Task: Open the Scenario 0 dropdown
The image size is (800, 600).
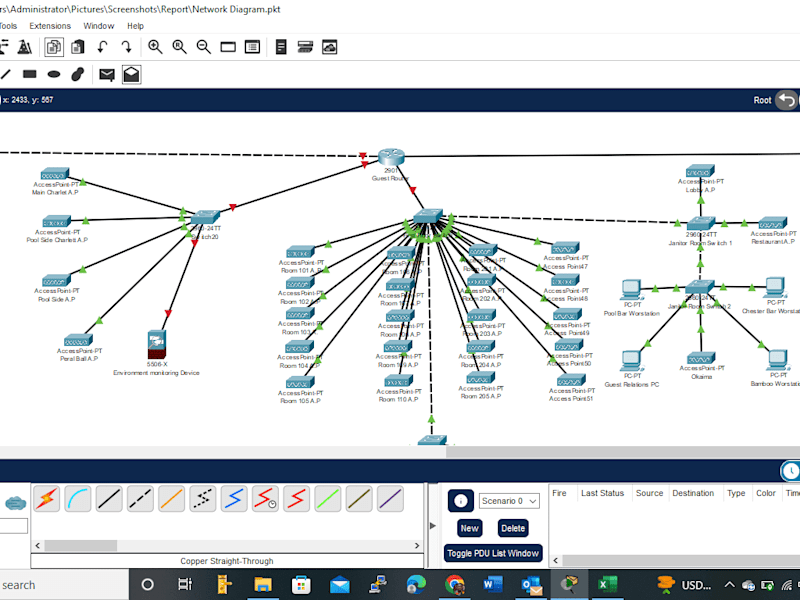Action: 509,501
